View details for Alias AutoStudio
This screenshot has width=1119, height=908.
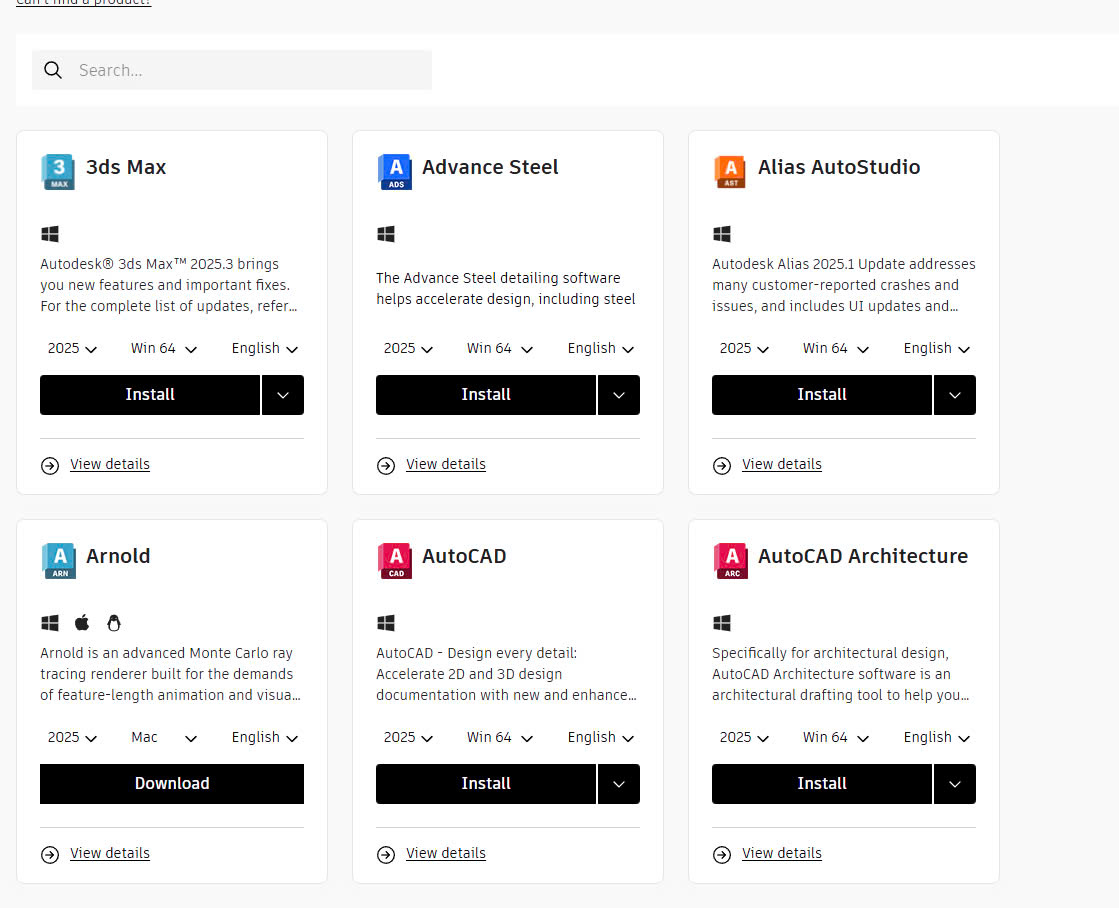(x=782, y=465)
